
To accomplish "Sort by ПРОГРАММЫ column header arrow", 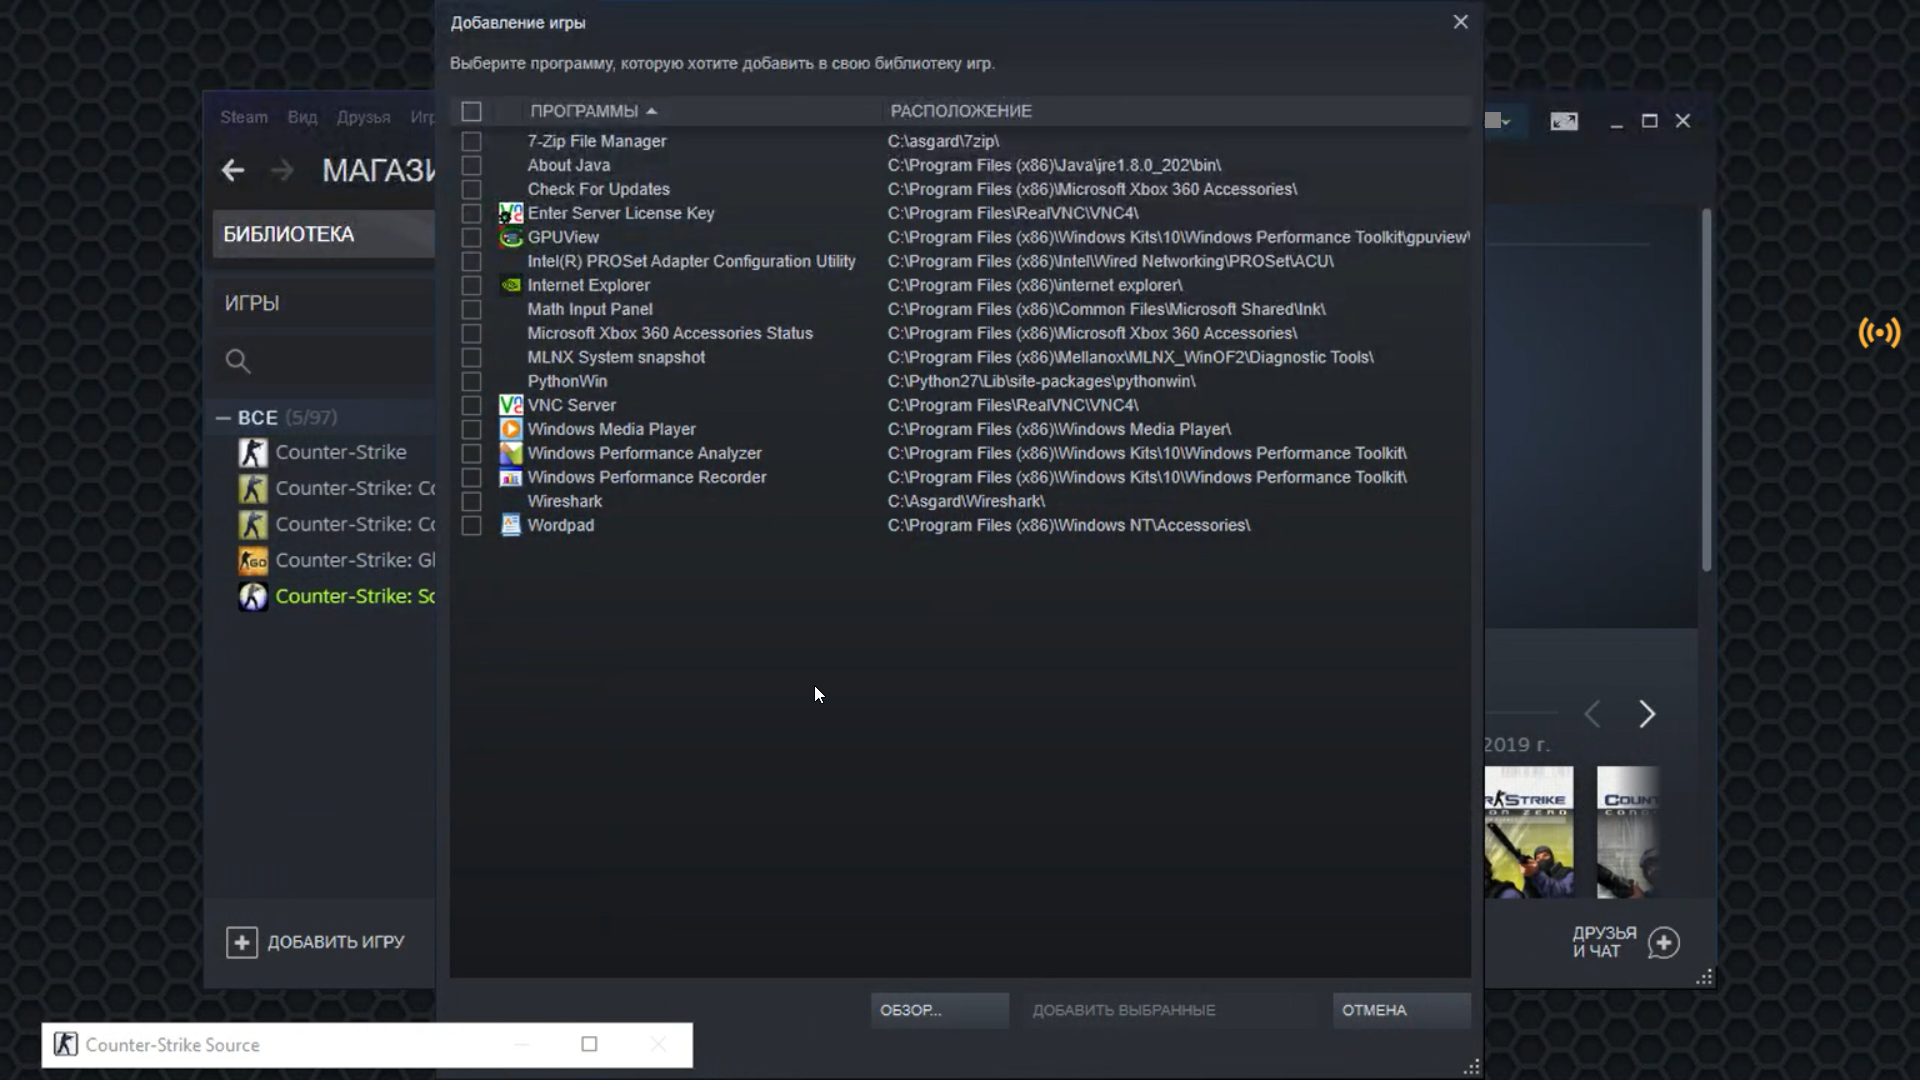I will 651,111.
